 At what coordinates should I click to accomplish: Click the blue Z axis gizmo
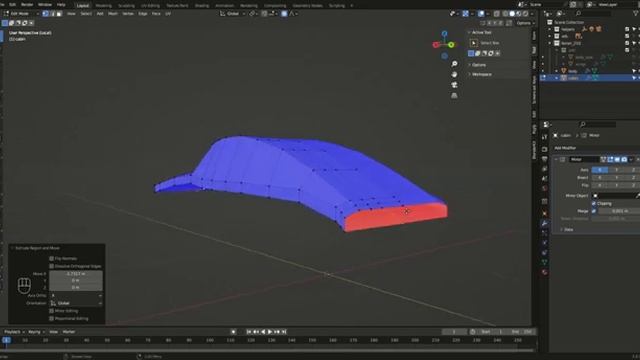click(444, 33)
